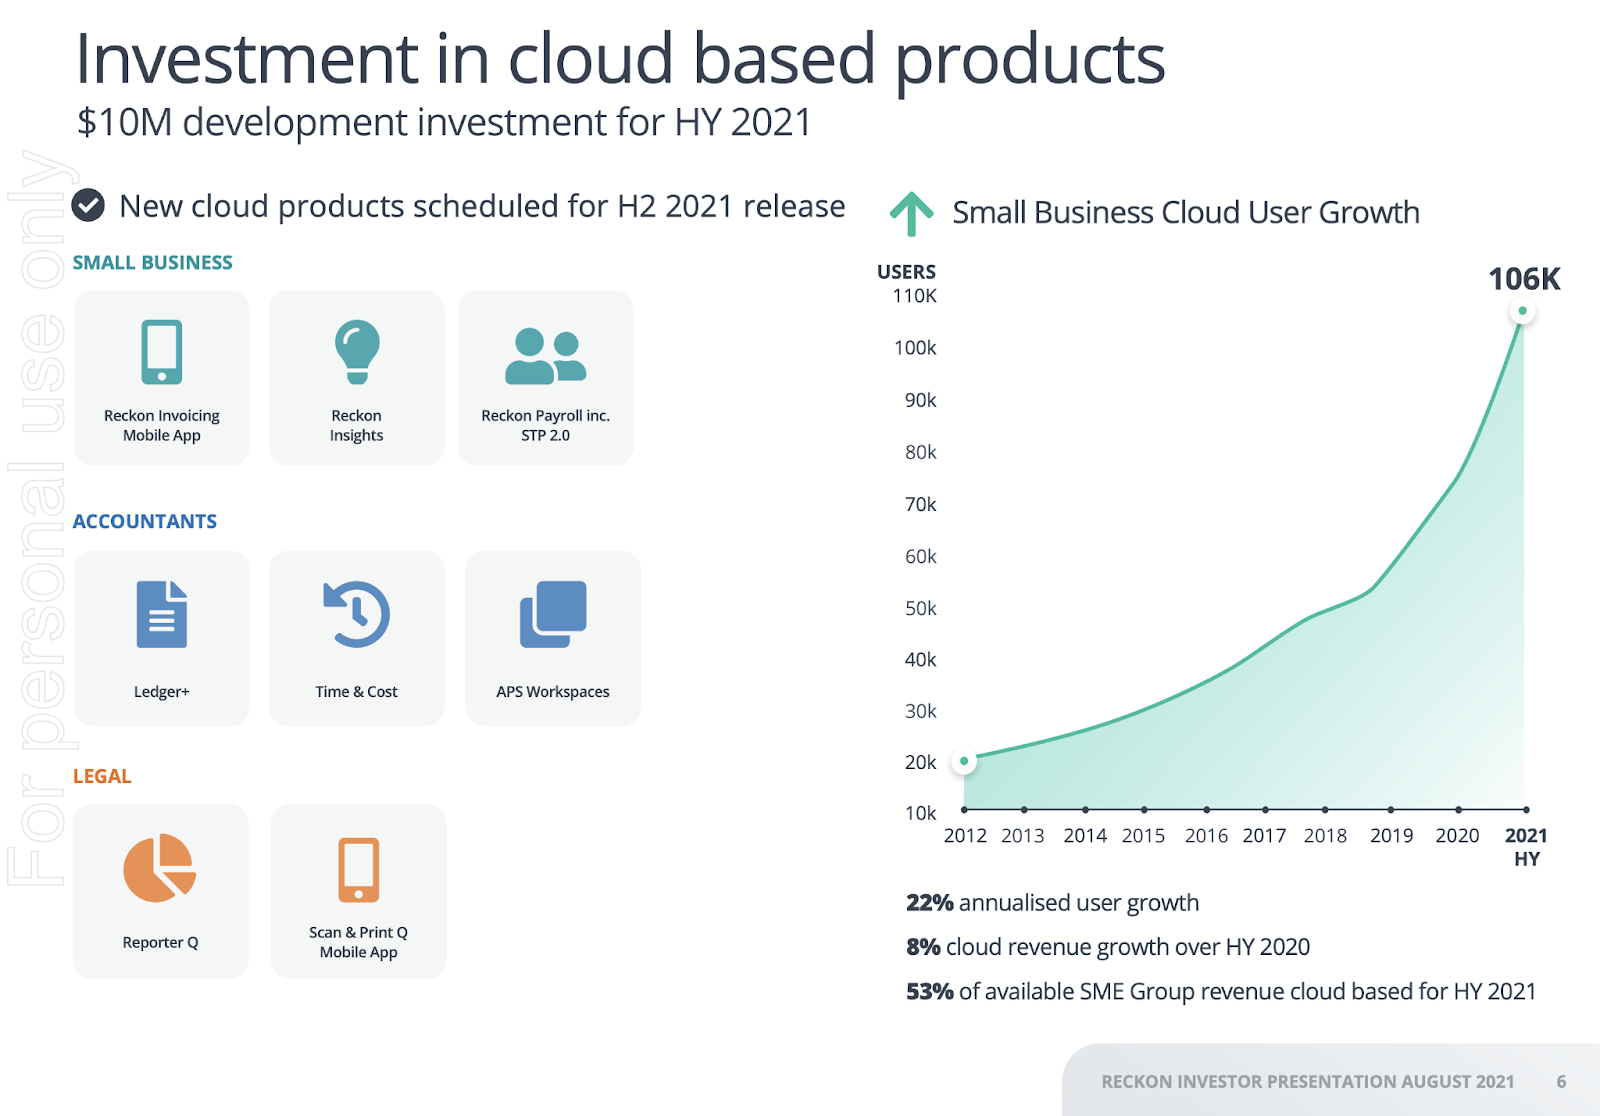Click the Reckon Payroll people icon
This screenshot has width=1600, height=1116.
pyautogui.click(x=545, y=357)
